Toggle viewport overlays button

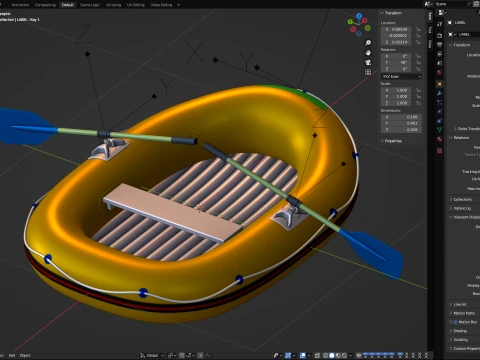(x=303, y=355)
